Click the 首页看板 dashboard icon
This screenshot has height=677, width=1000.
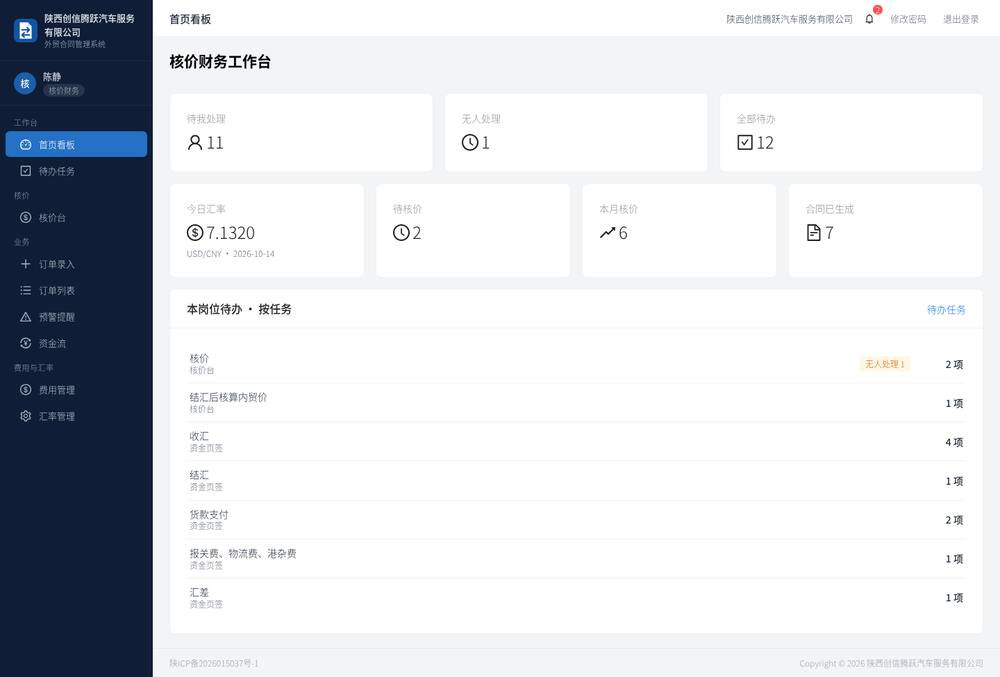pyautogui.click(x=26, y=145)
